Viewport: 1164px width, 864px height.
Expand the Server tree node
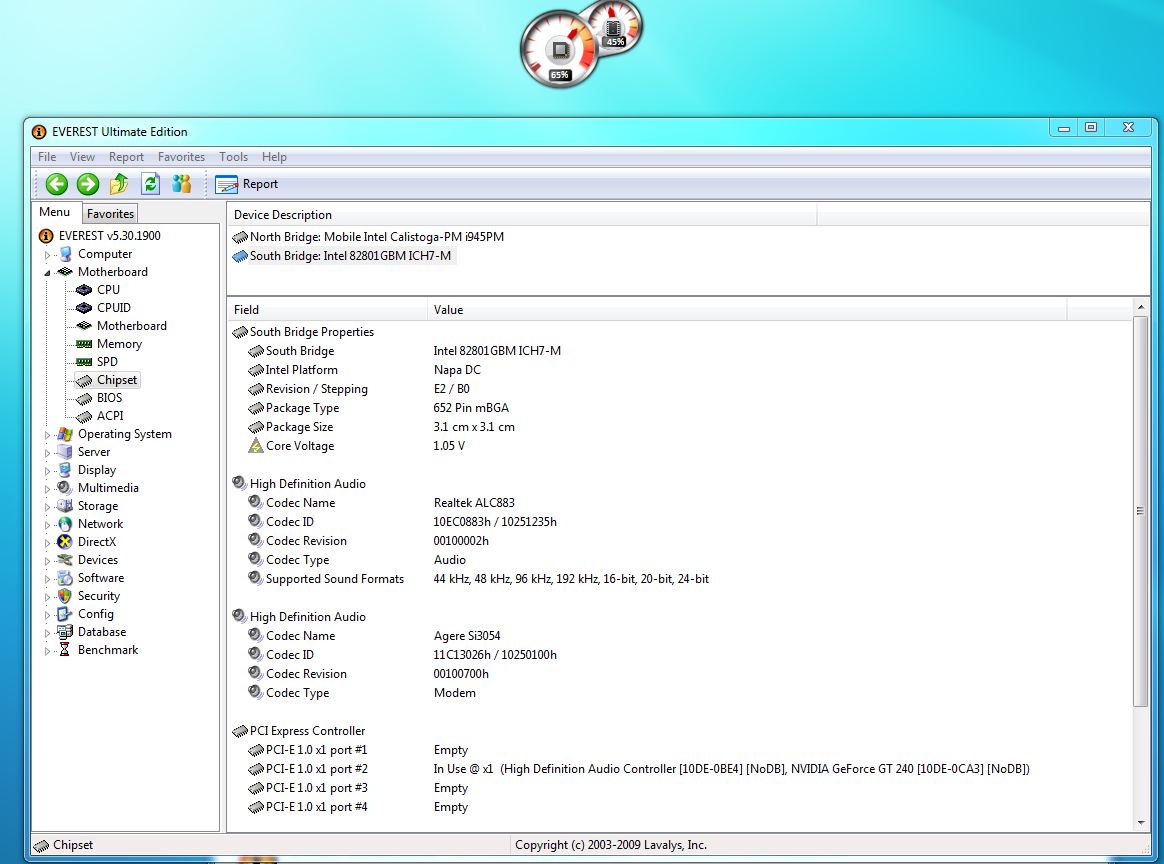[x=48, y=453]
